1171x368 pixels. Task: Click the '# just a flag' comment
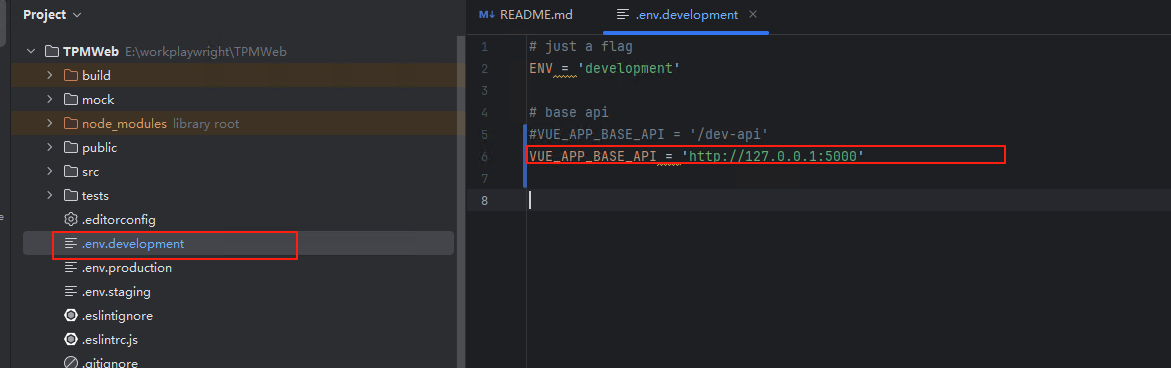(581, 46)
